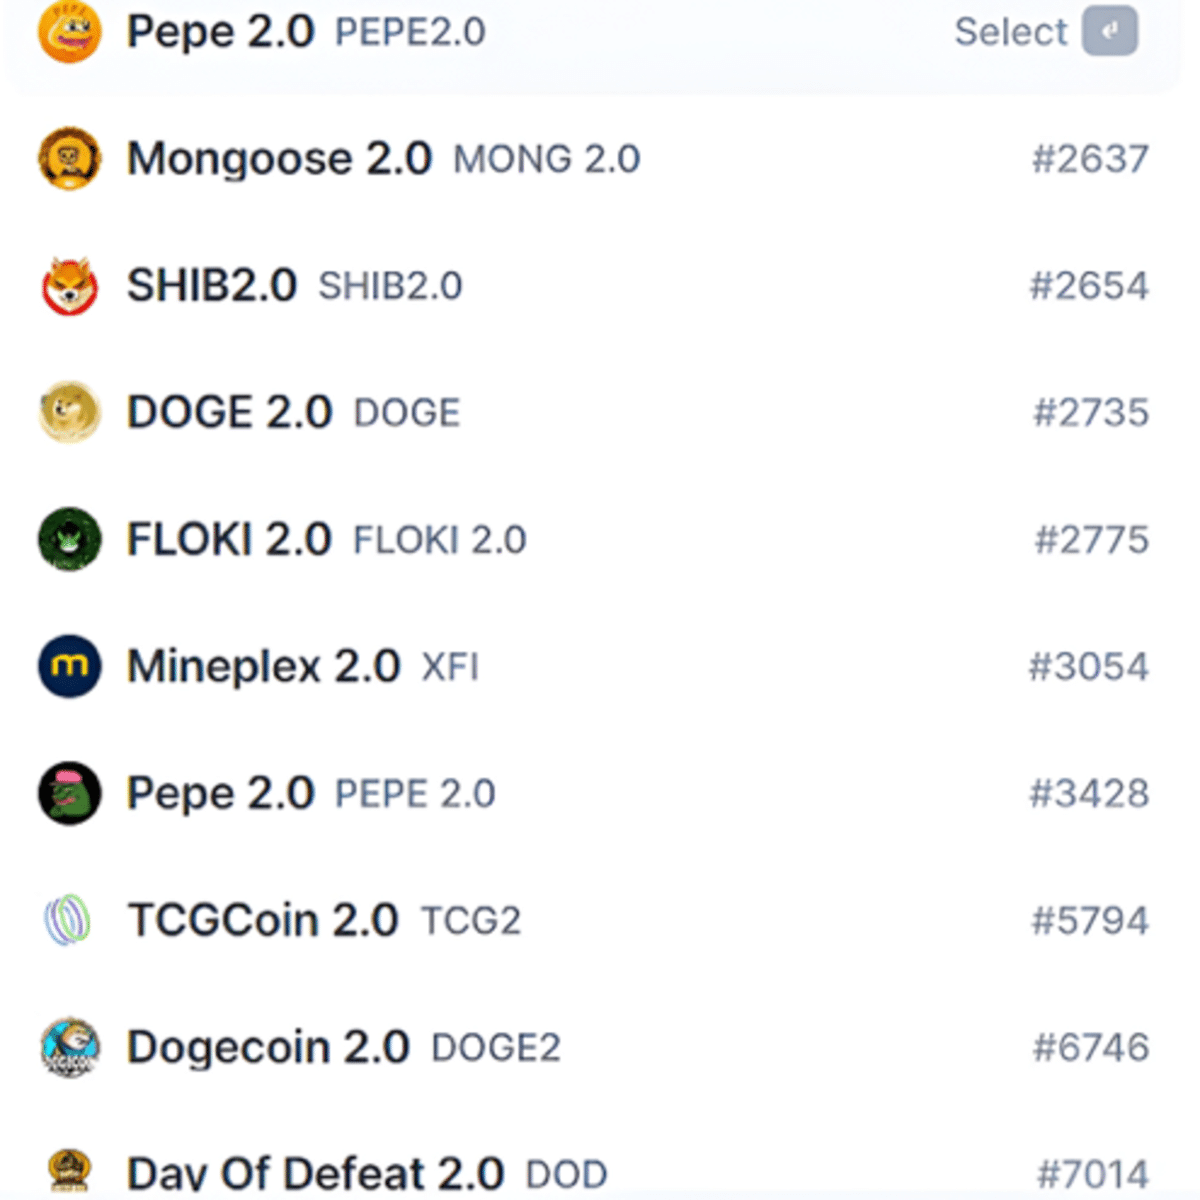The height and width of the screenshot is (1200, 1200).
Task: Click the Mineplex 2.0 navy m icon
Action: [x=69, y=666]
